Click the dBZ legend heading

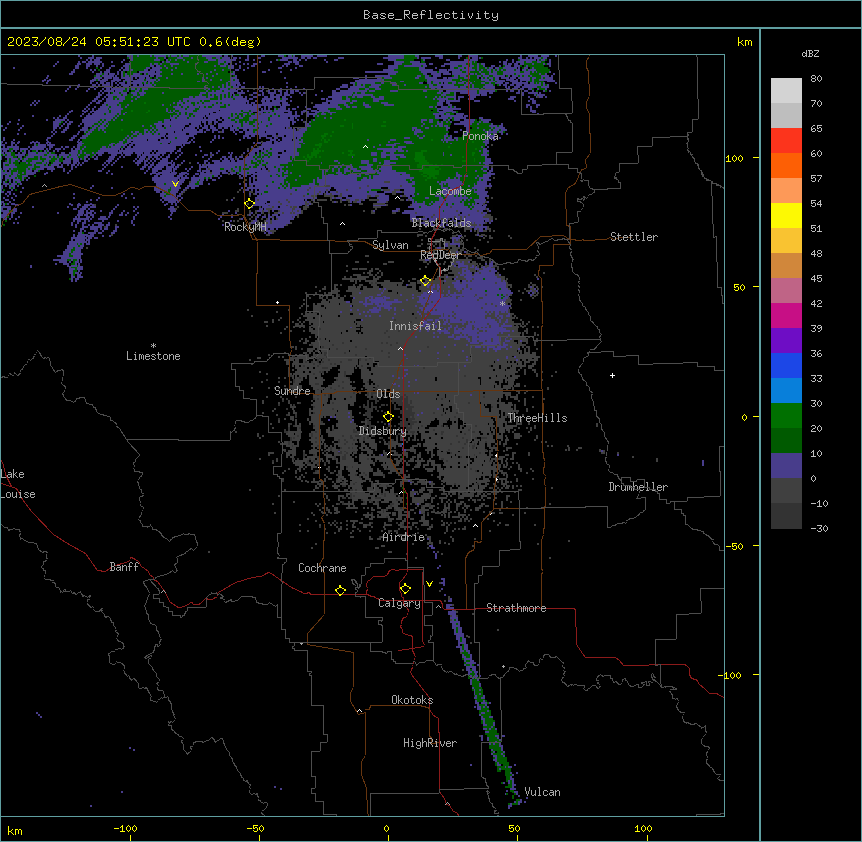pos(810,53)
